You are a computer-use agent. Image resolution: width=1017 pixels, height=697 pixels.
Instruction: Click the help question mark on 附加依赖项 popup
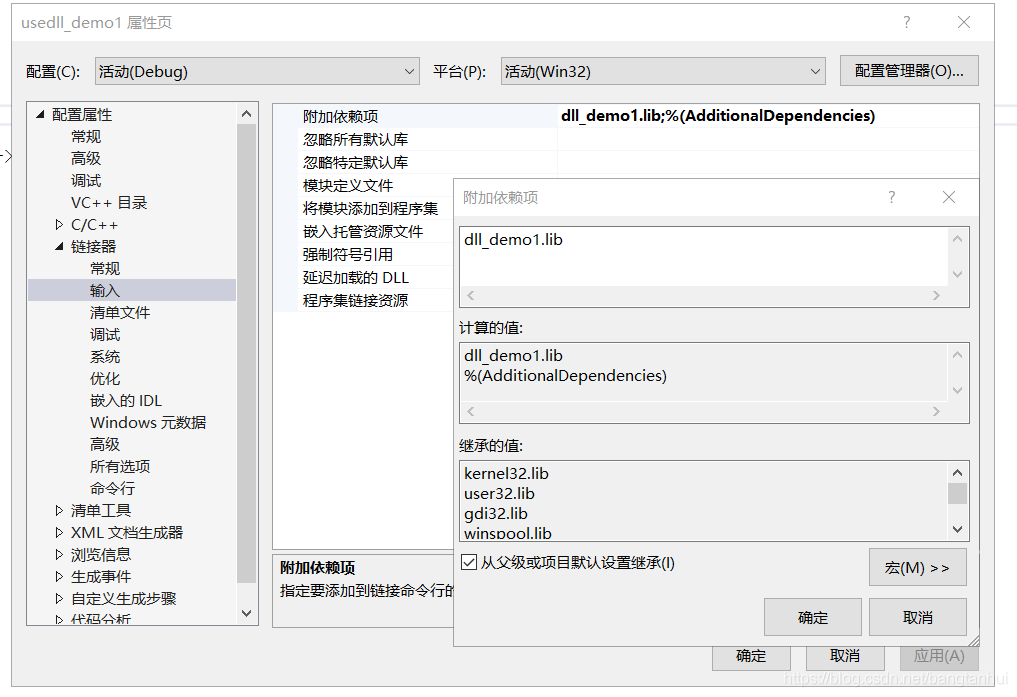[891, 197]
